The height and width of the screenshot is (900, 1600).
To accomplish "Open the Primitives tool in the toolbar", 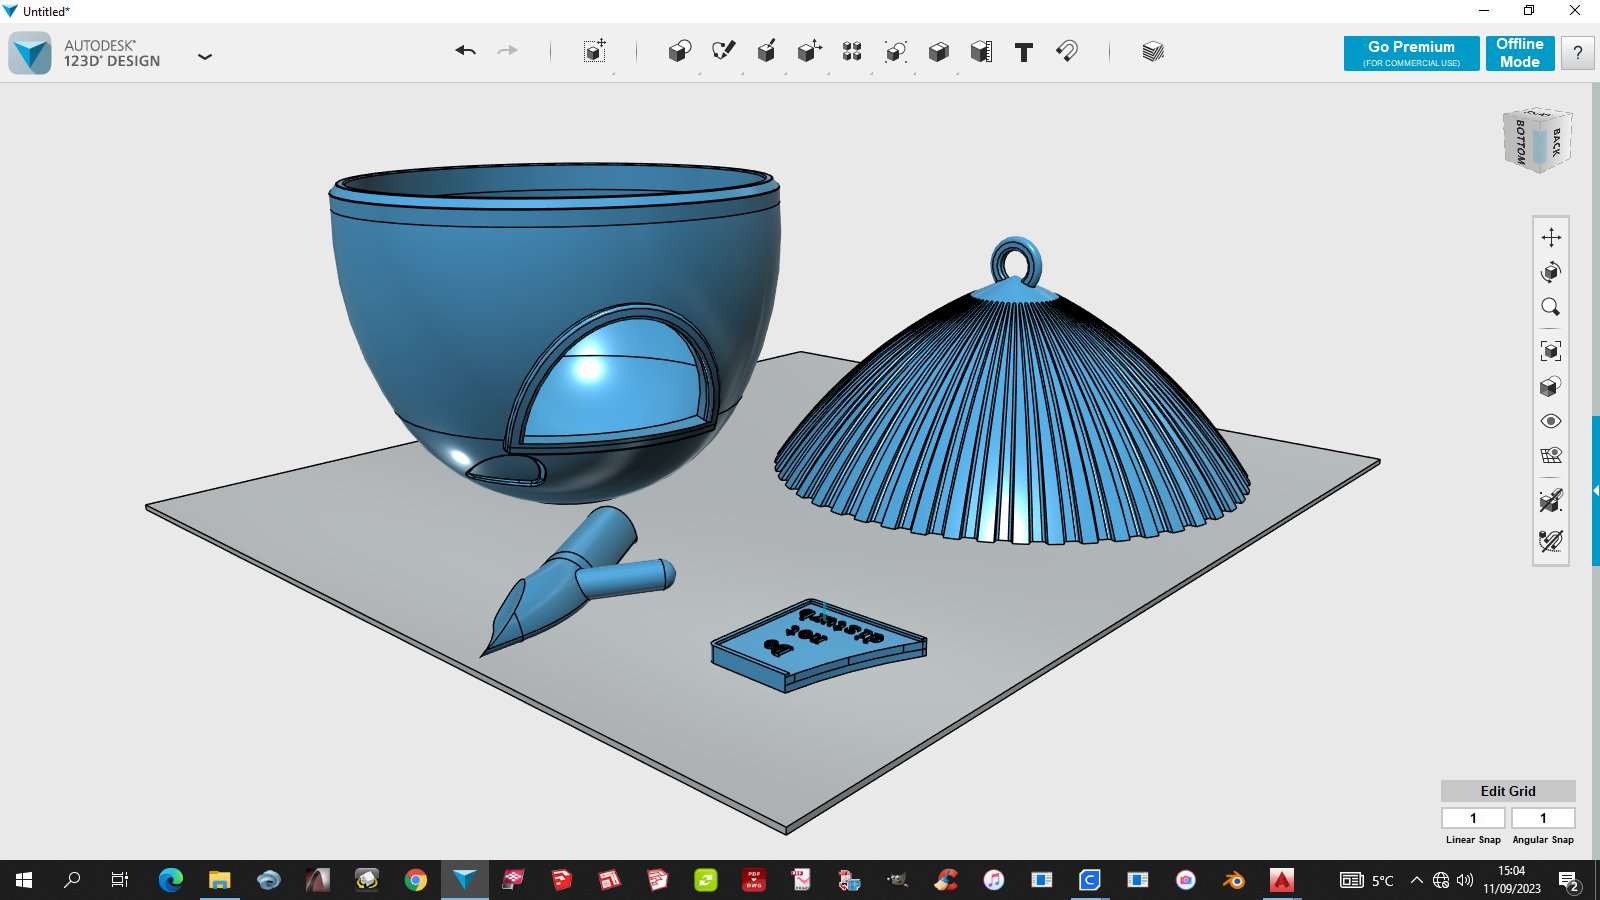I will click(679, 51).
